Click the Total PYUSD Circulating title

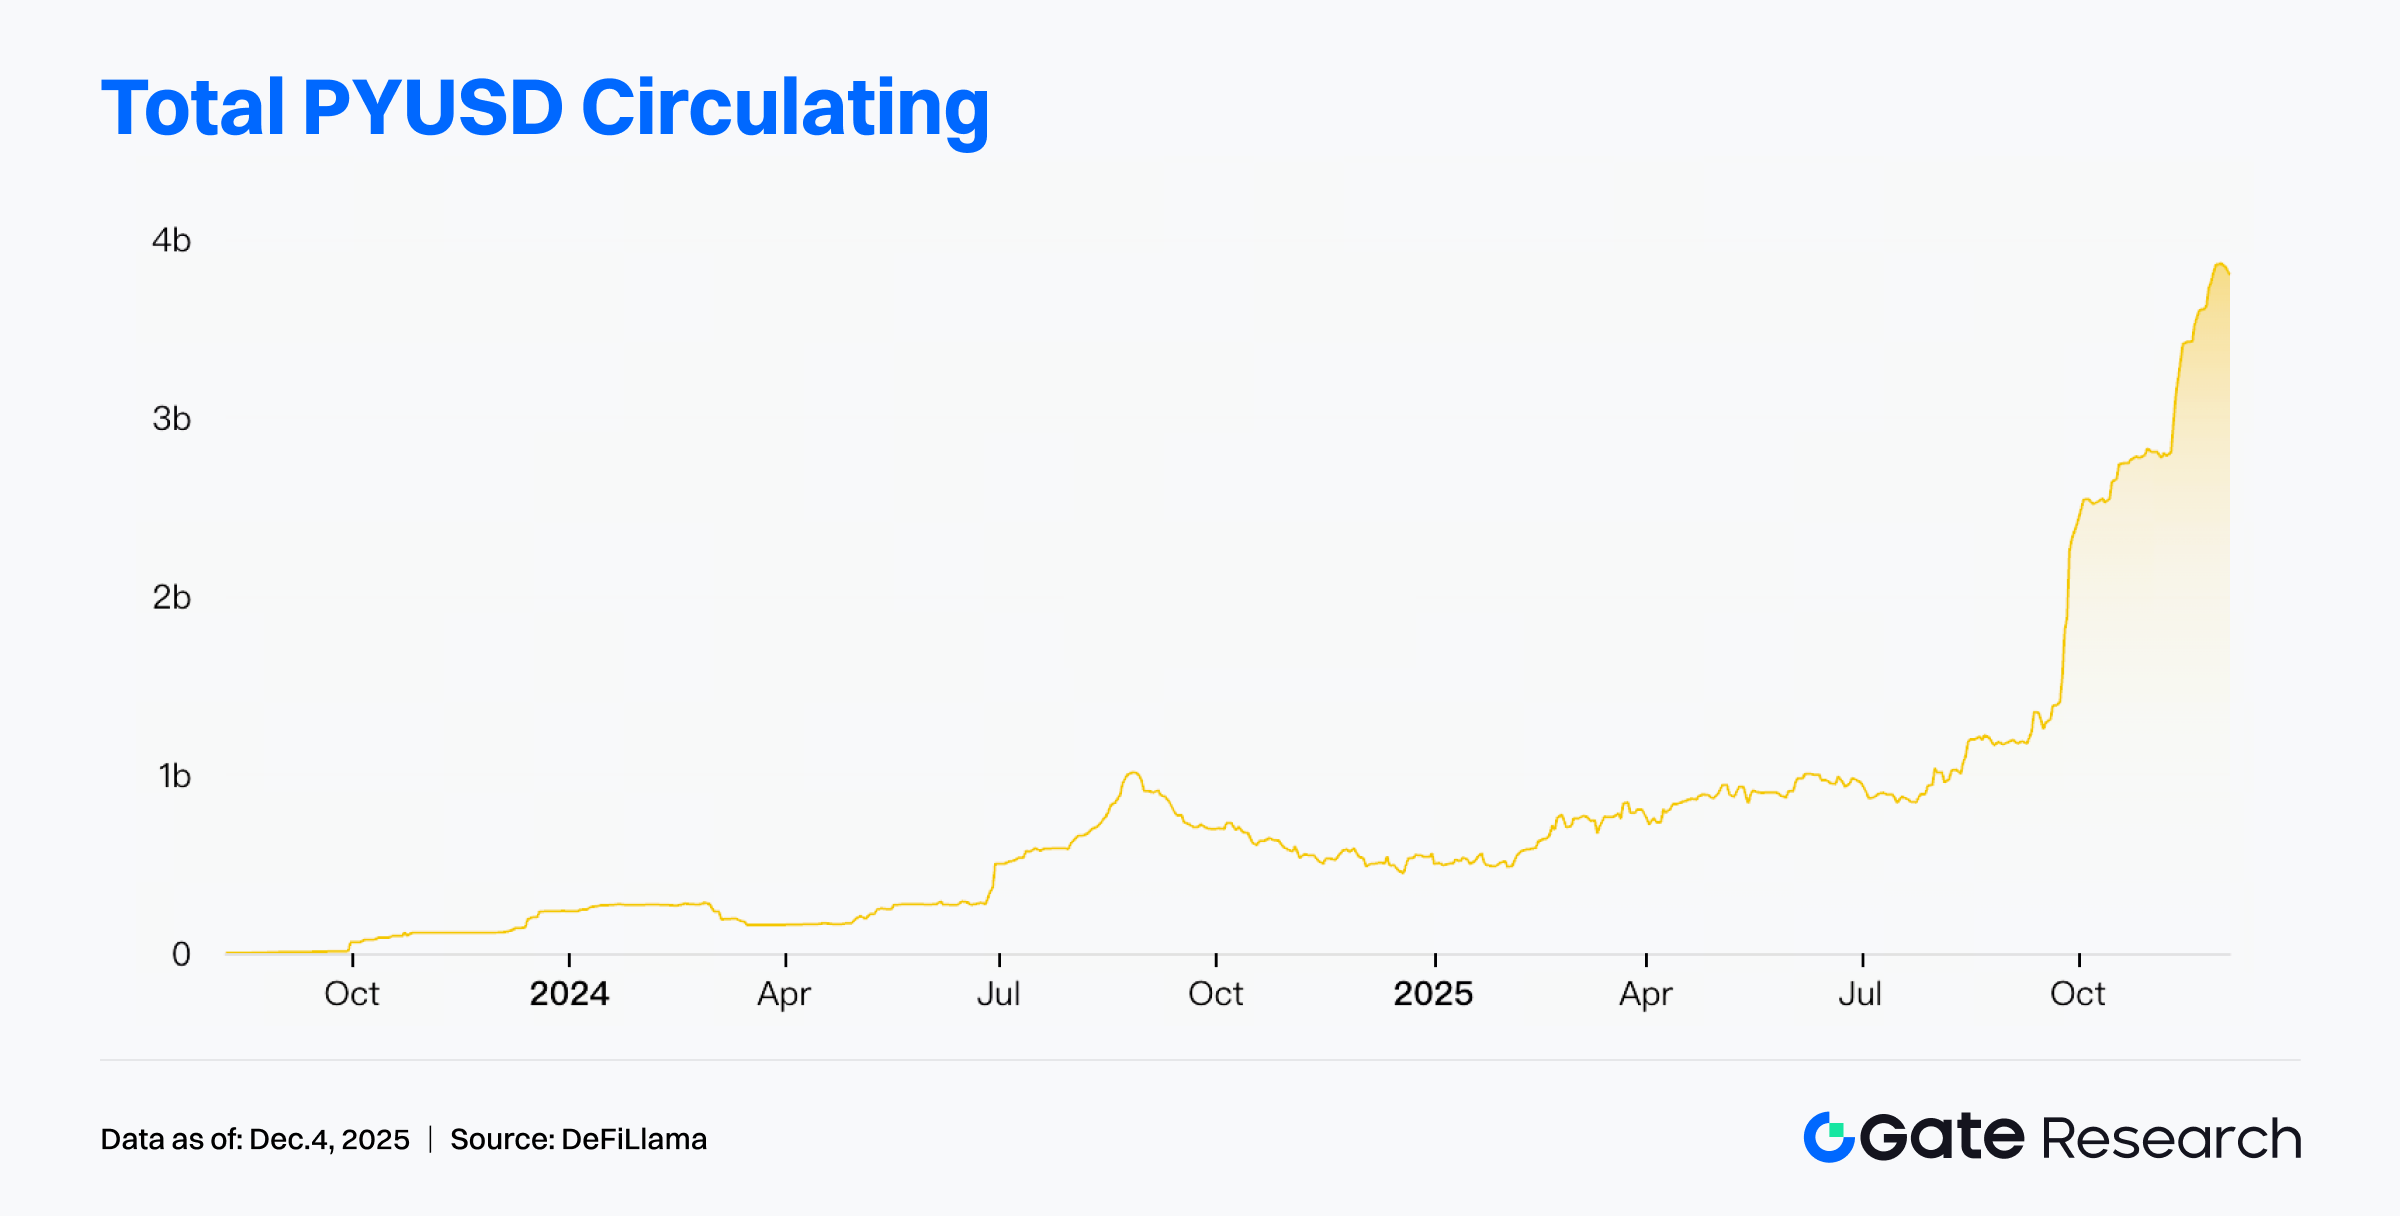click(x=545, y=107)
